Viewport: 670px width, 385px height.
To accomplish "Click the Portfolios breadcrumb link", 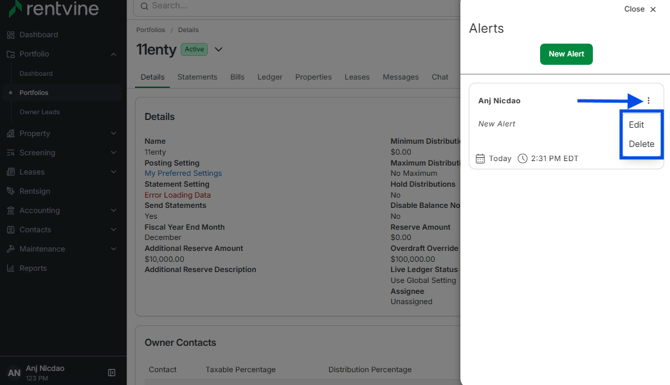I will (150, 30).
